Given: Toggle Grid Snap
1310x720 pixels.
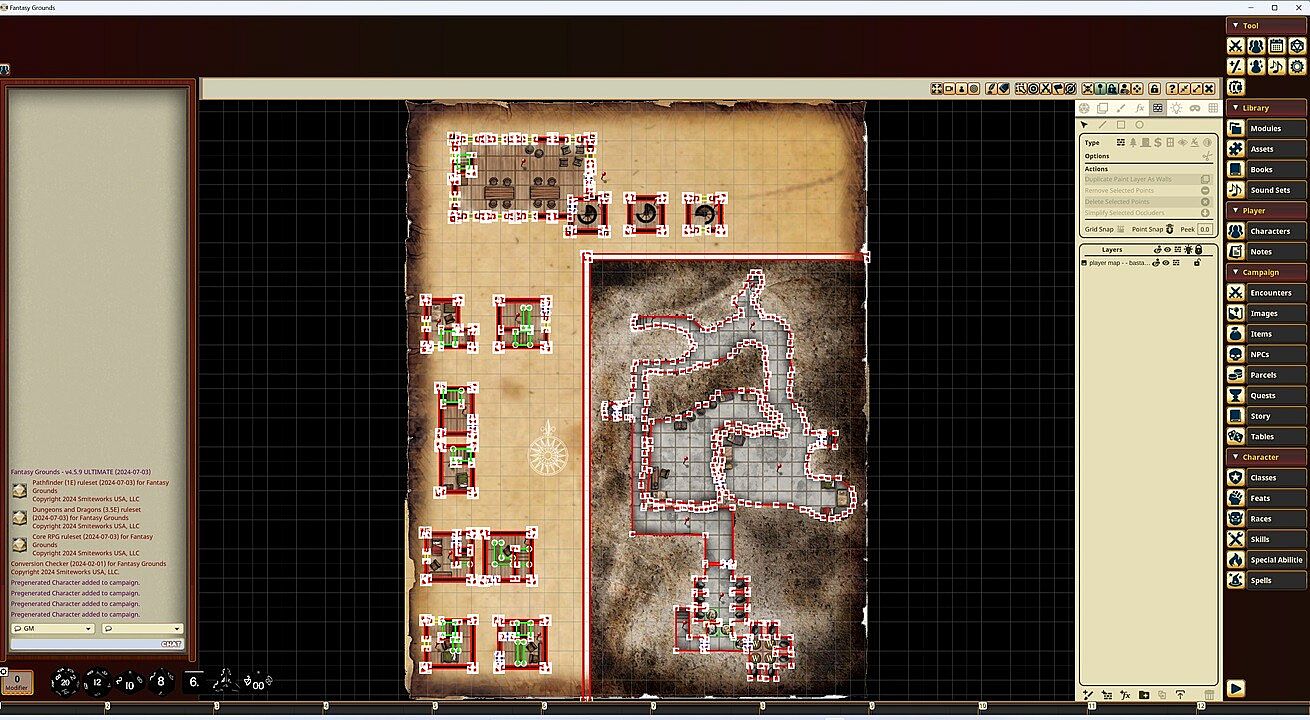Looking at the screenshot, I should [1121, 230].
